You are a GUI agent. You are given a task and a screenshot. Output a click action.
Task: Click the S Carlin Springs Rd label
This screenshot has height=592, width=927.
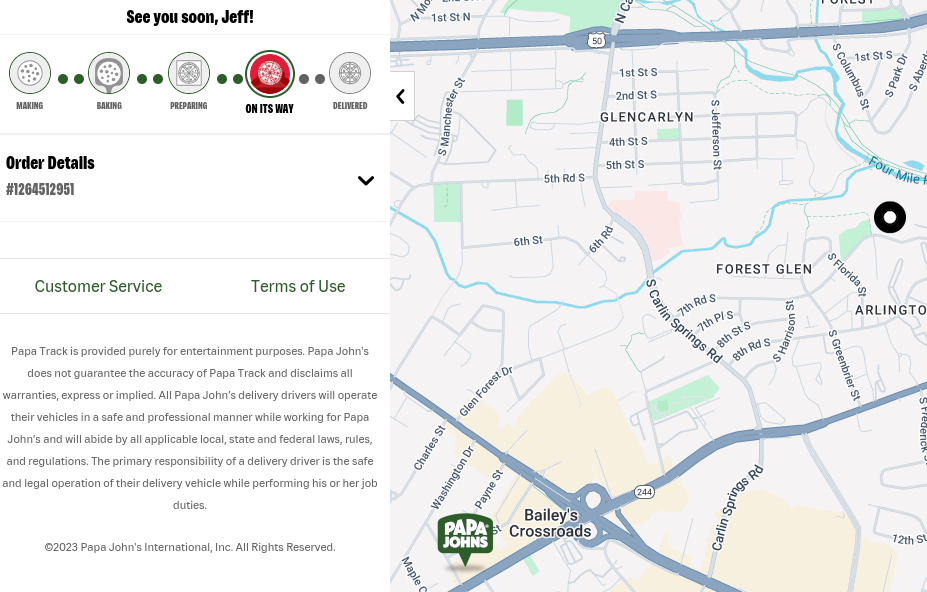[684, 321]
